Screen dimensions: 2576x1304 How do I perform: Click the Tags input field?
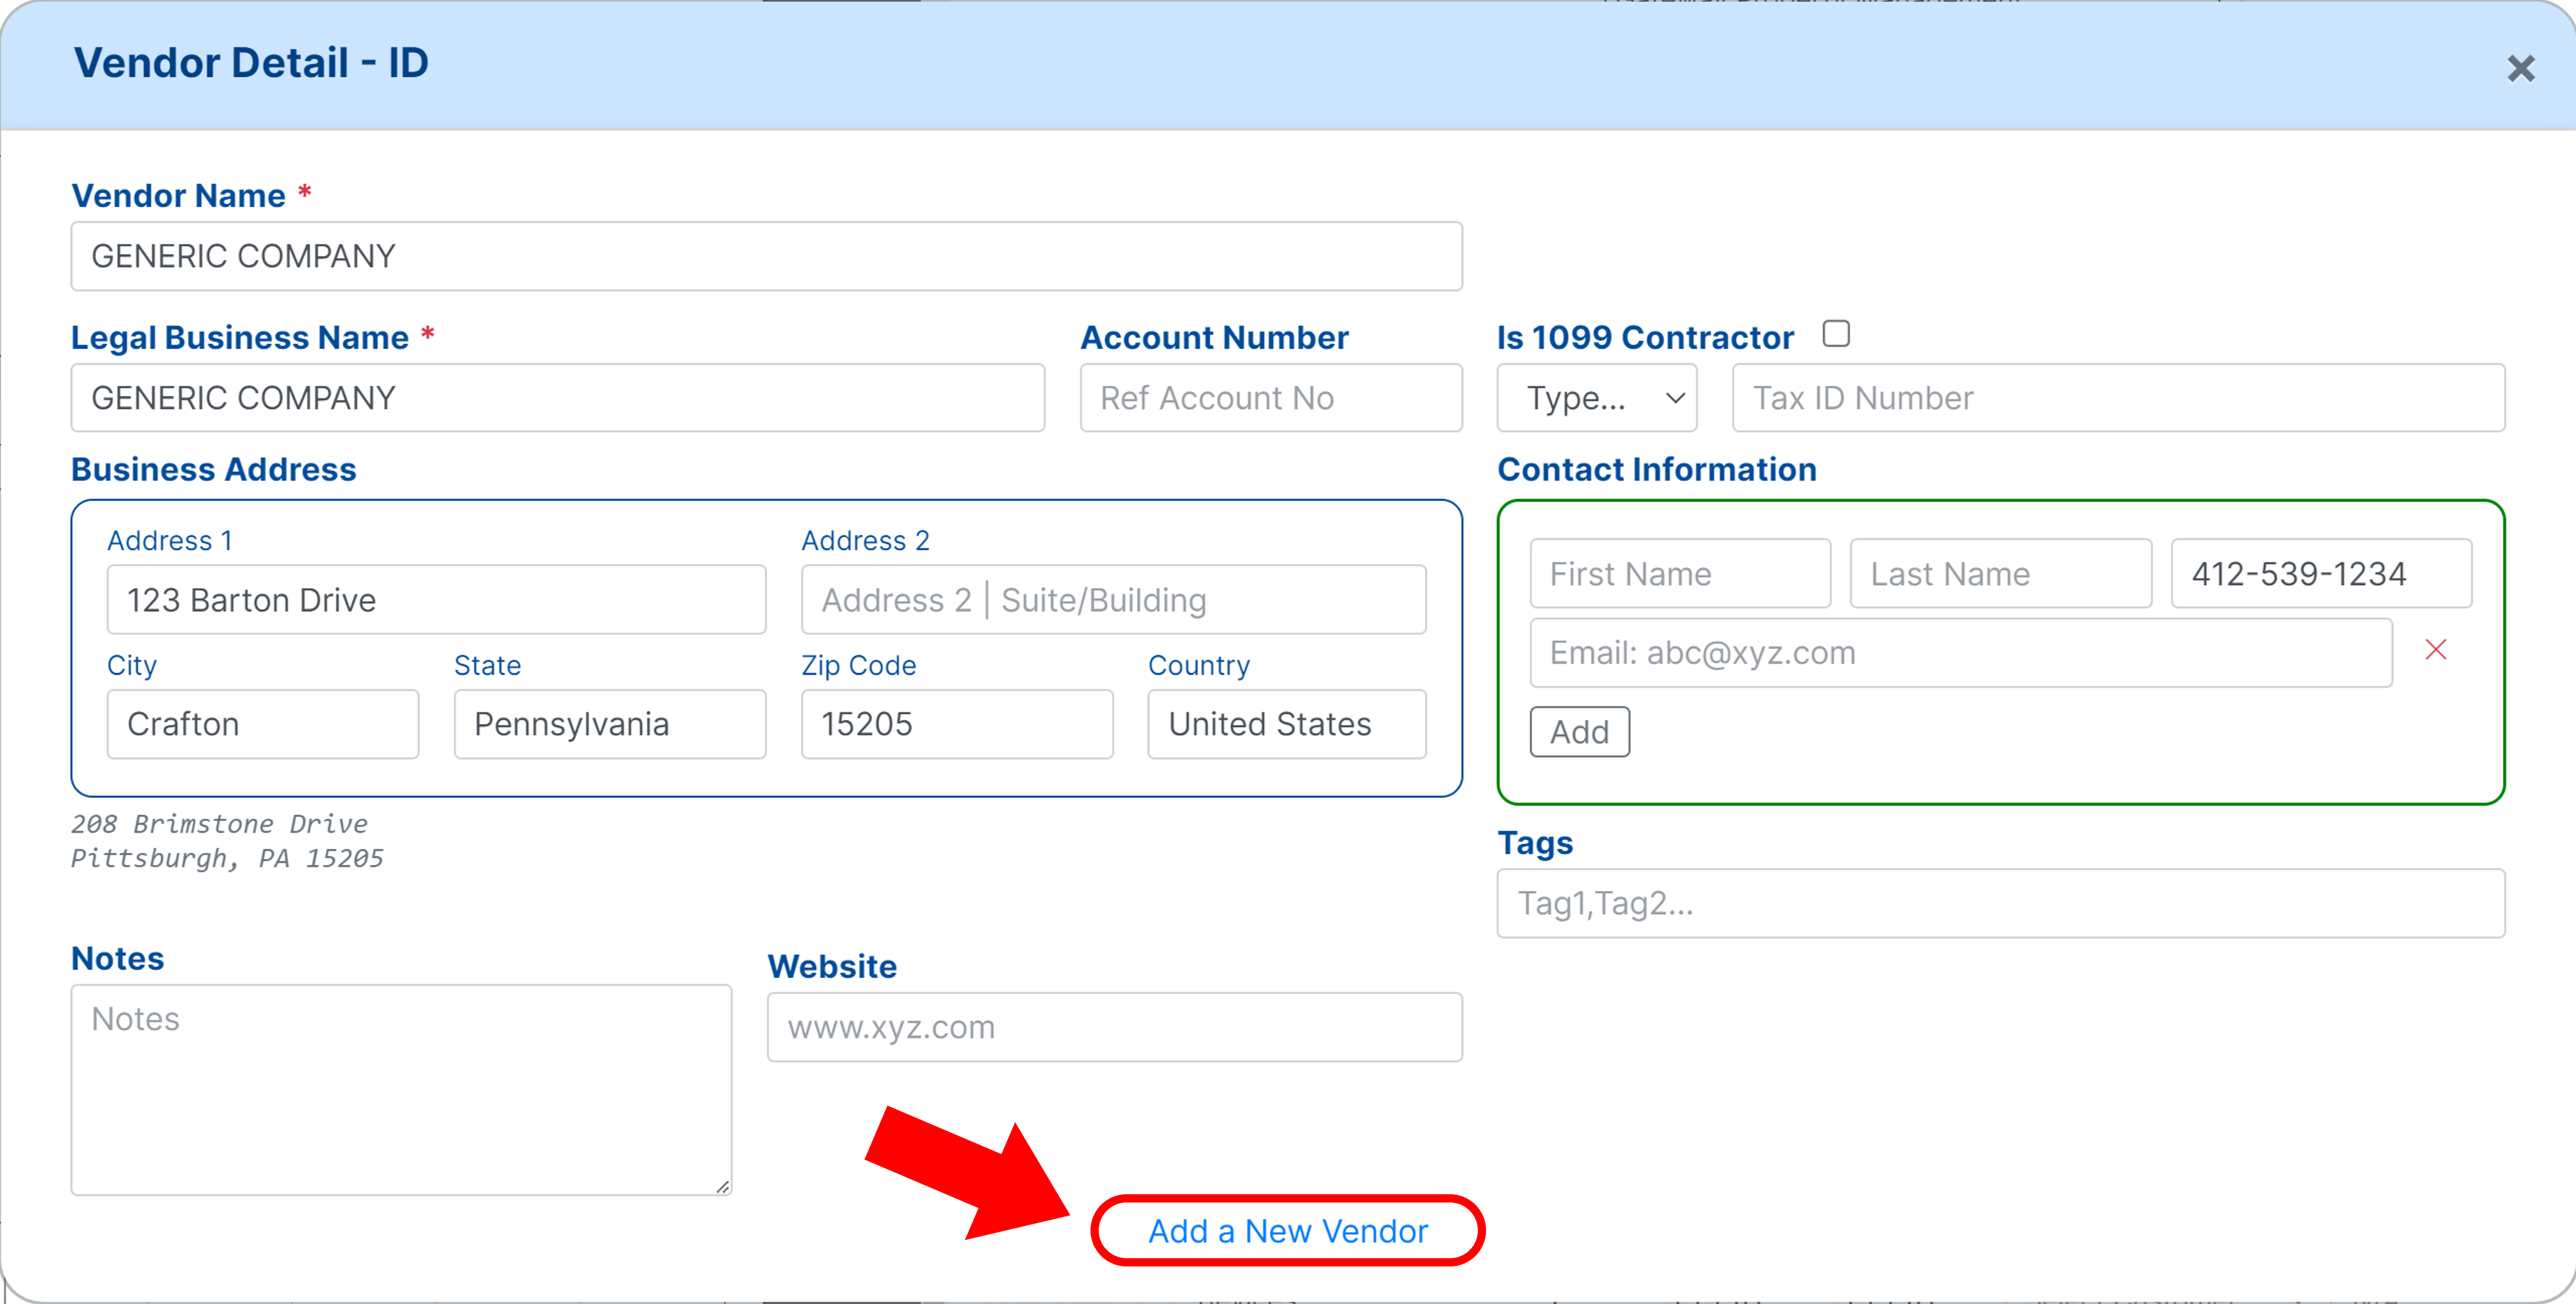click(x=2001, y=903)
